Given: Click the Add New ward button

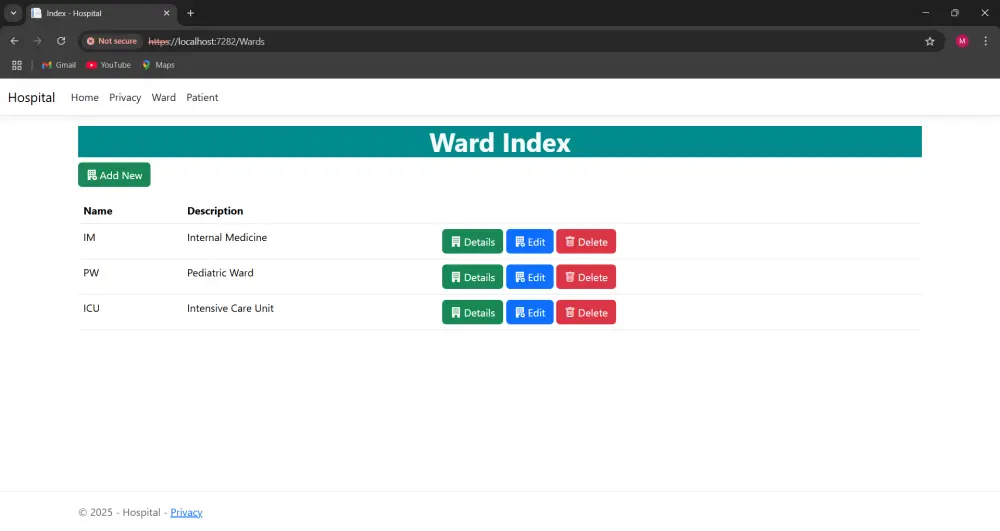Looking at the screenshot, I should 114,175.
